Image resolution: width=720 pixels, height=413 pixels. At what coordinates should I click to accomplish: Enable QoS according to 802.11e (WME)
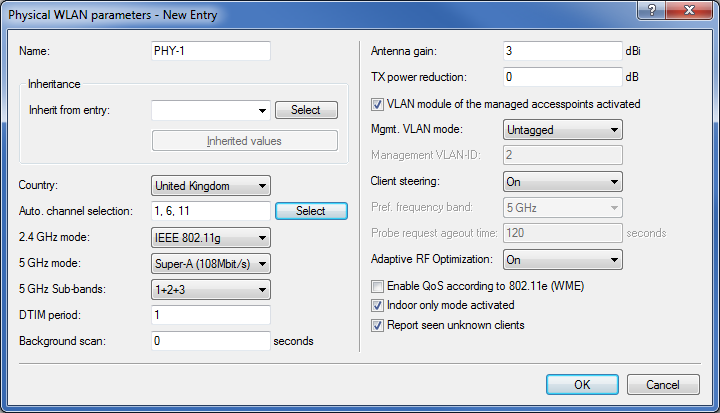click(x=377, y=286)
